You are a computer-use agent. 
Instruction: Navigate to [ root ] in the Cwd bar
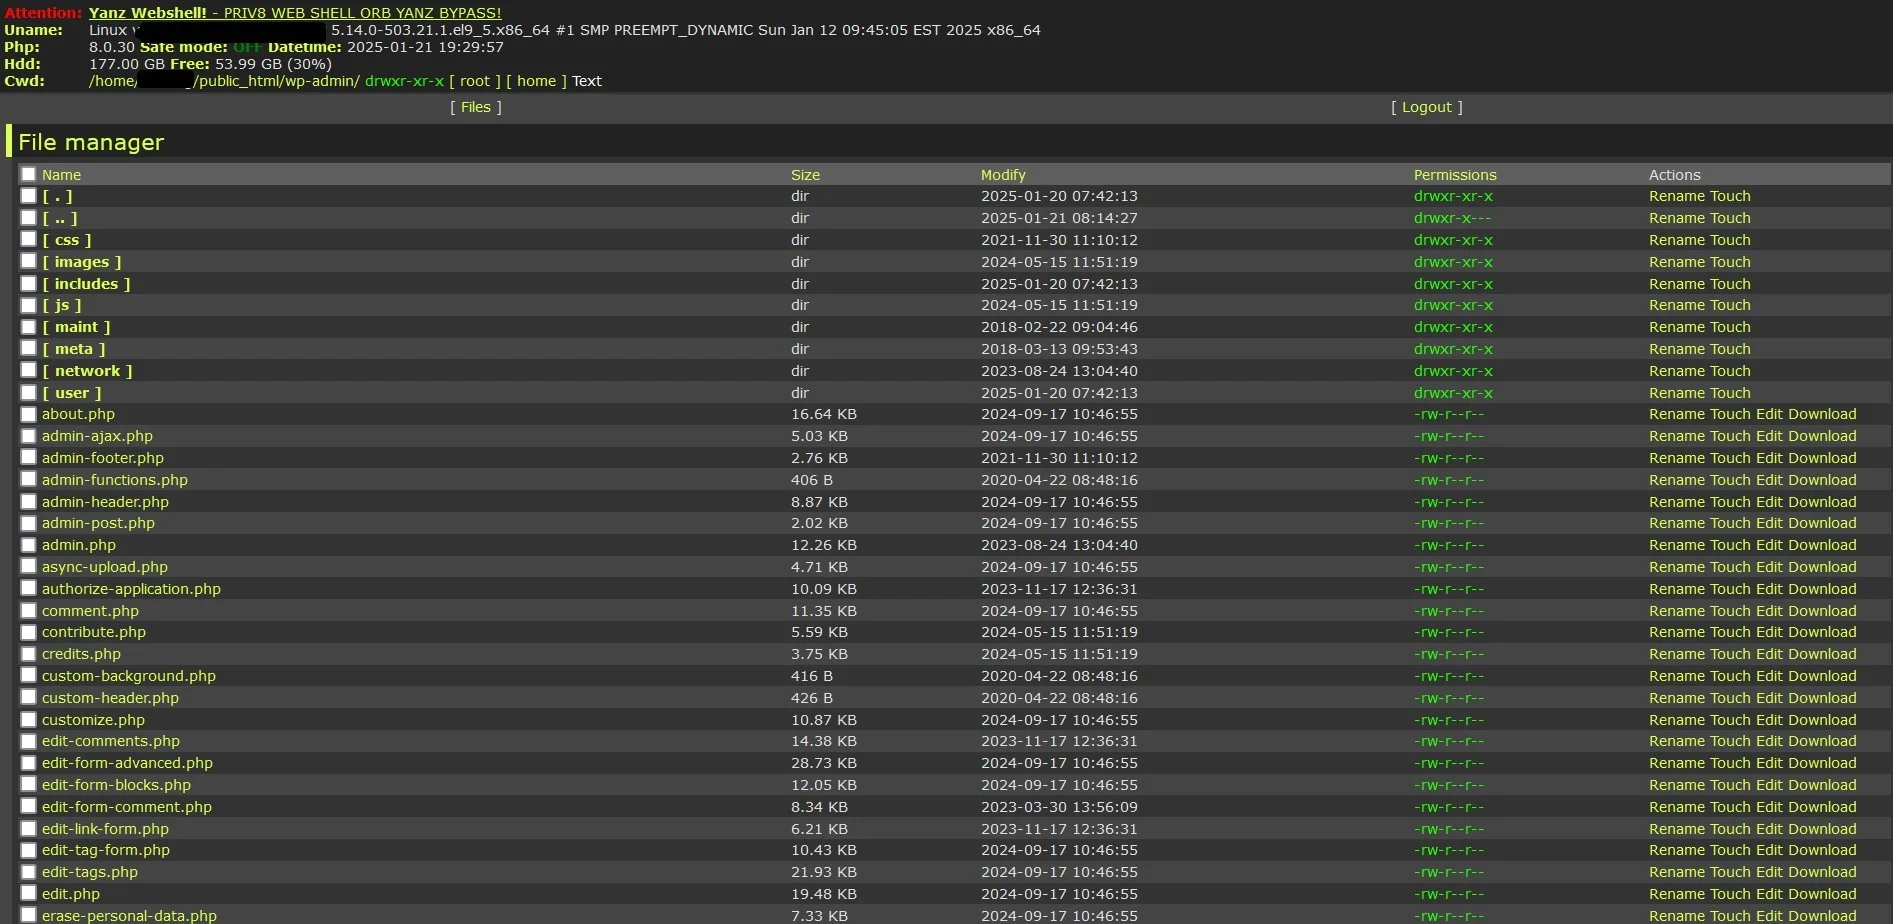tap(475, 80)
